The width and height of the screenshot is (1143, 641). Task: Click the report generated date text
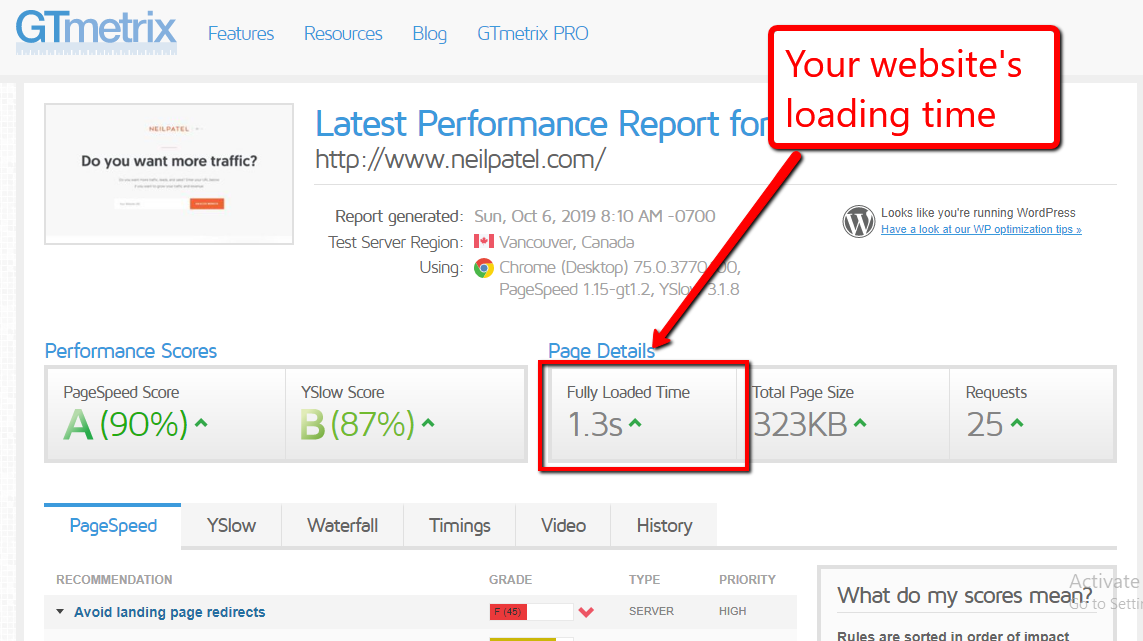point(595,216)
